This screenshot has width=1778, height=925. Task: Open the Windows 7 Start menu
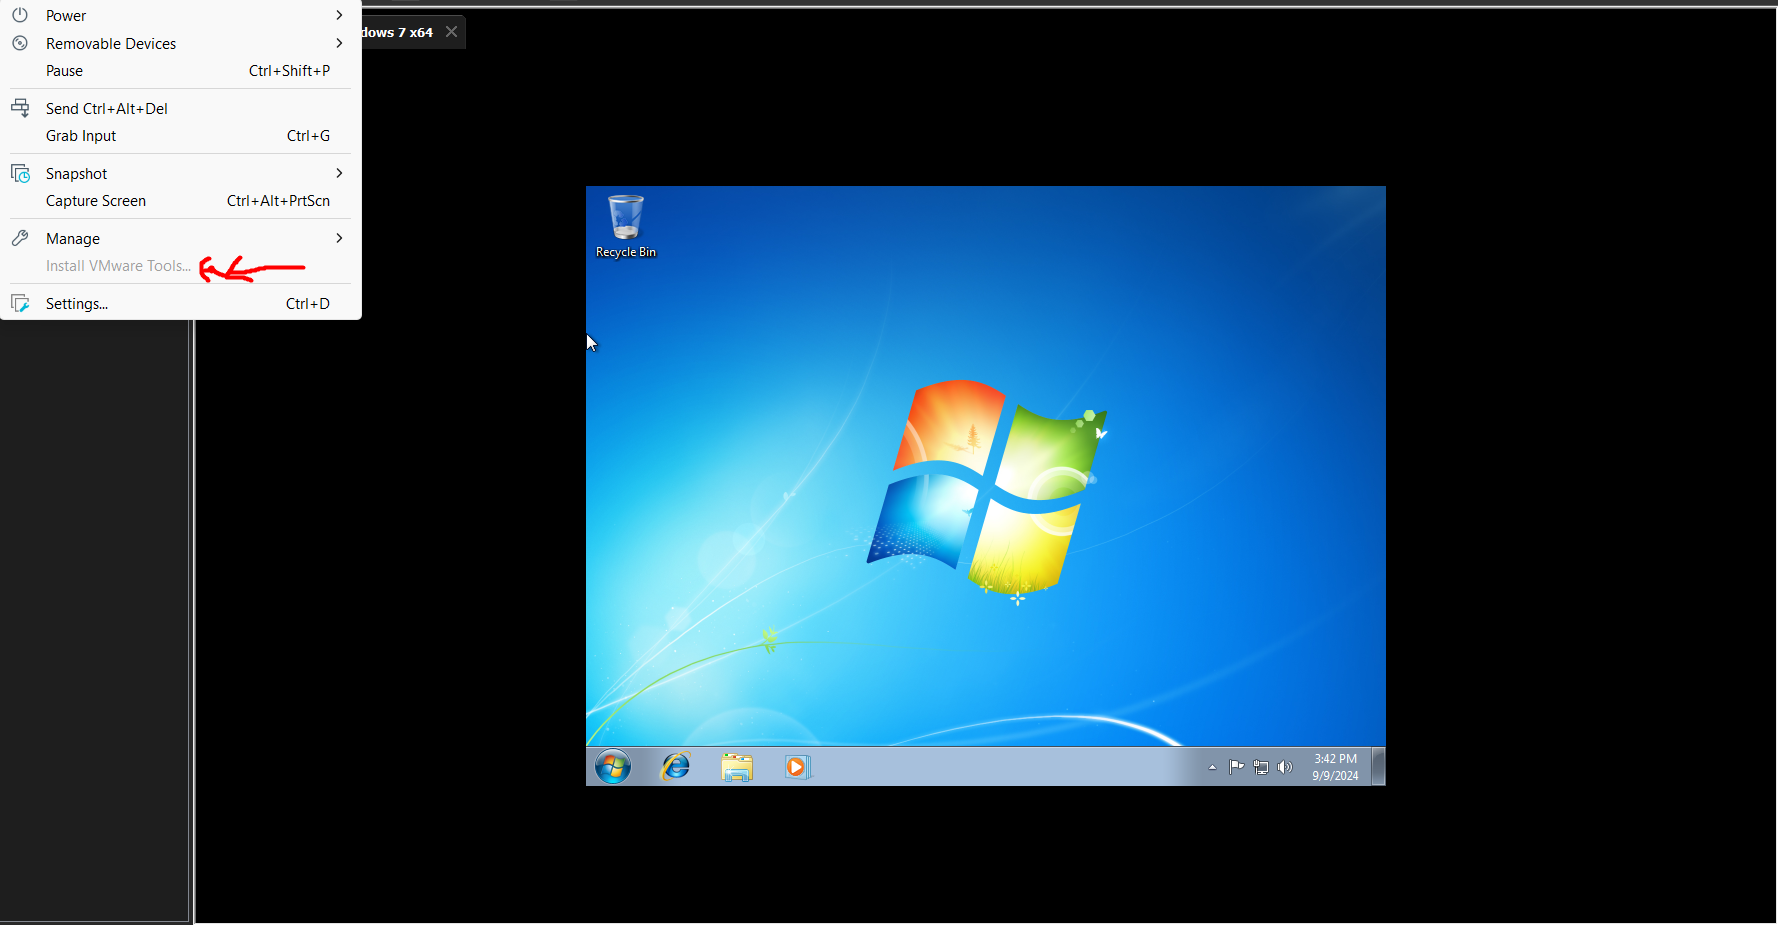coord(613,767)
